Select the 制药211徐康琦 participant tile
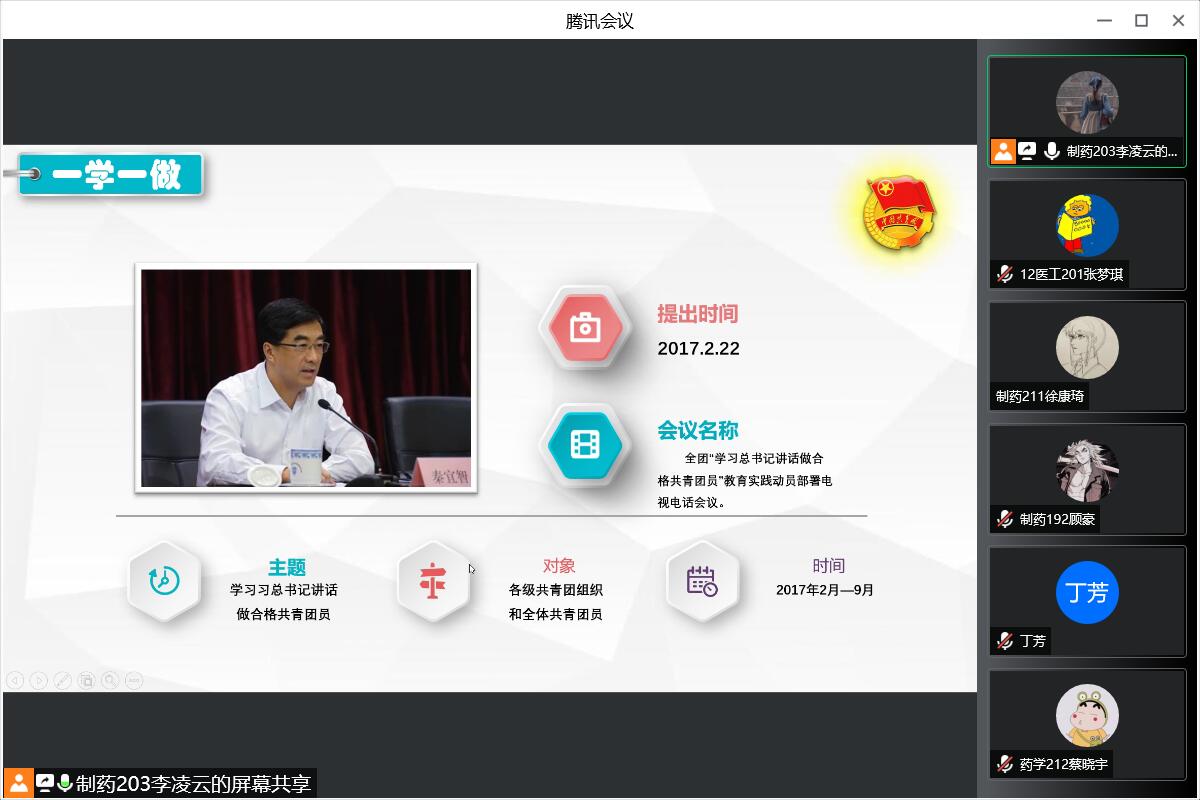1200x800 pixels. pyautogui.click(x=1087, y=356)
